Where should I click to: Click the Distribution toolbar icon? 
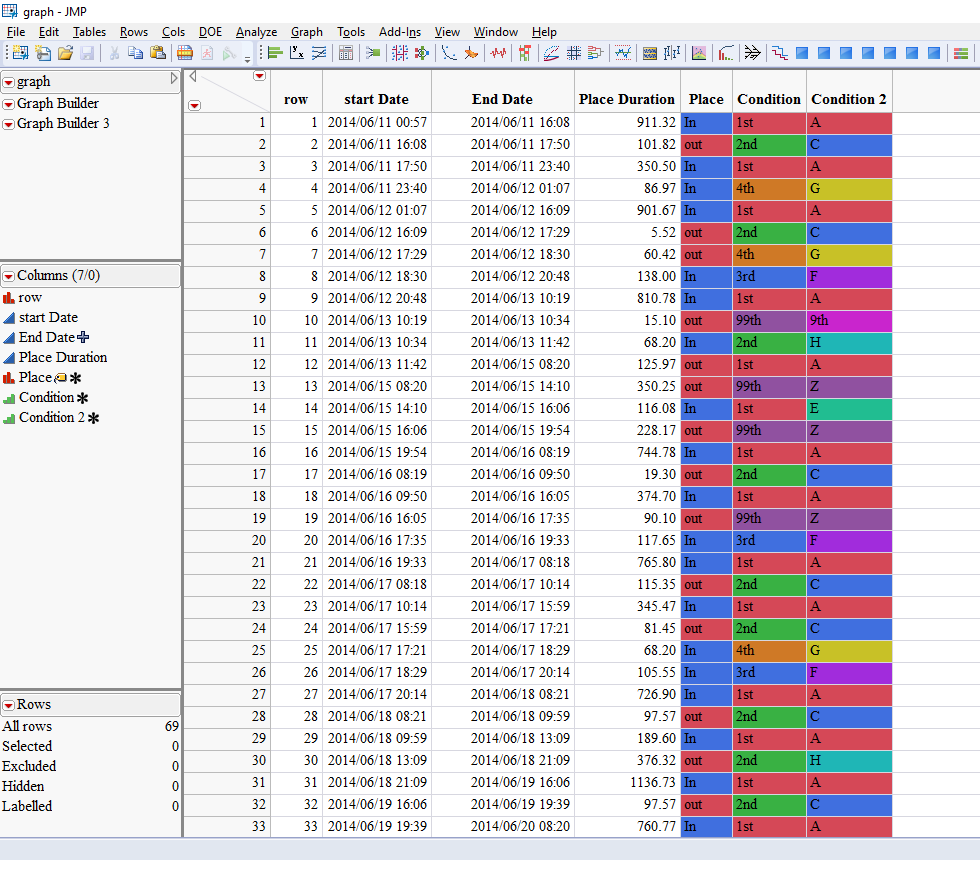coord(274,53)
